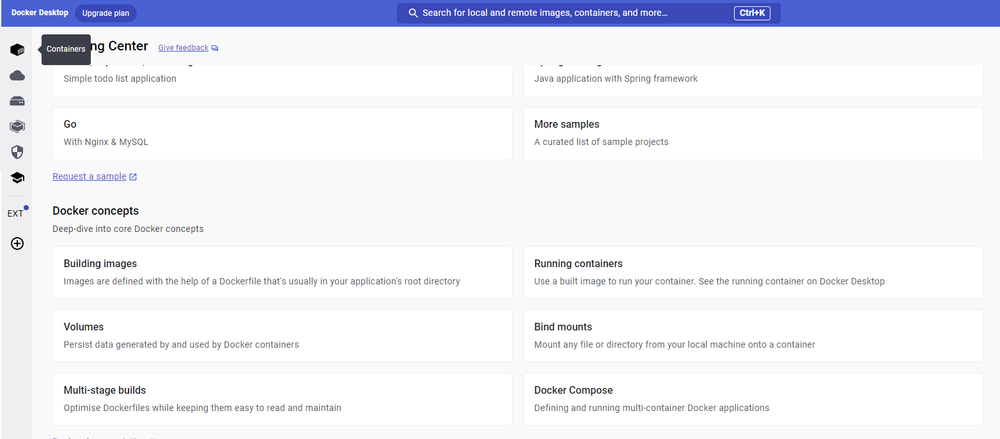Open the Containers view in sidebar
1000x439 pixels.
(17, 50)
